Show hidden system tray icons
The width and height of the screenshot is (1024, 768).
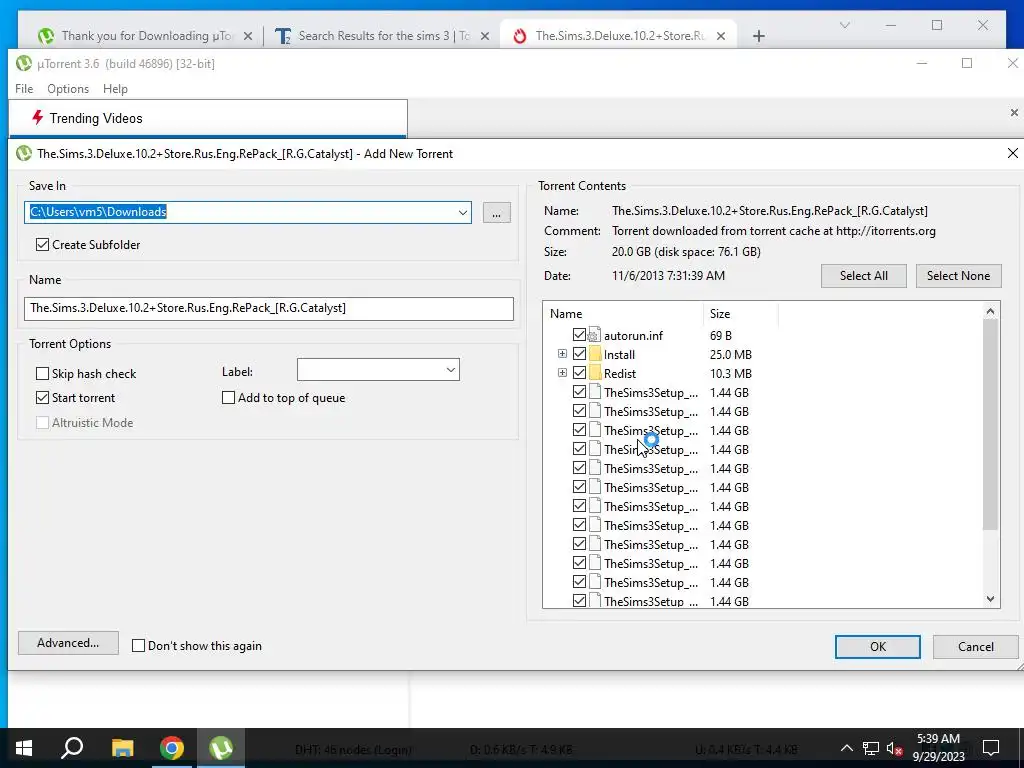click(846, 748)
